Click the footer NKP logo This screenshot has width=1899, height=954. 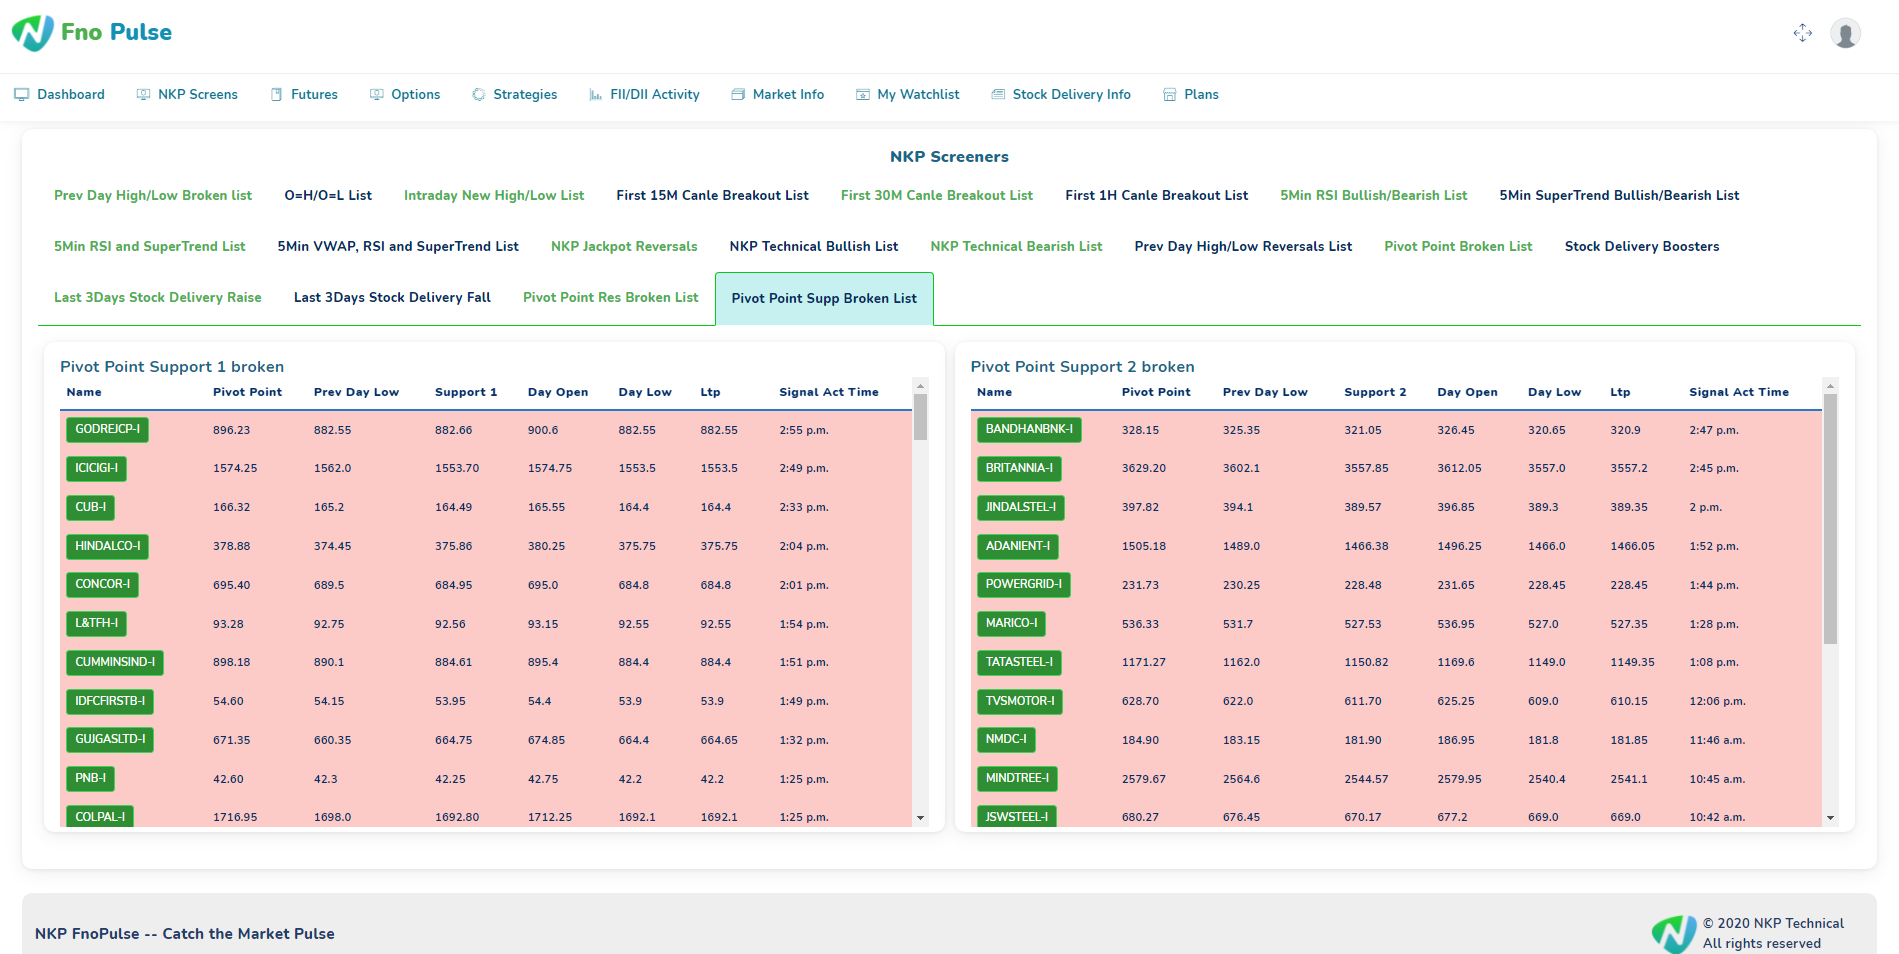[x=1673, y=934]
